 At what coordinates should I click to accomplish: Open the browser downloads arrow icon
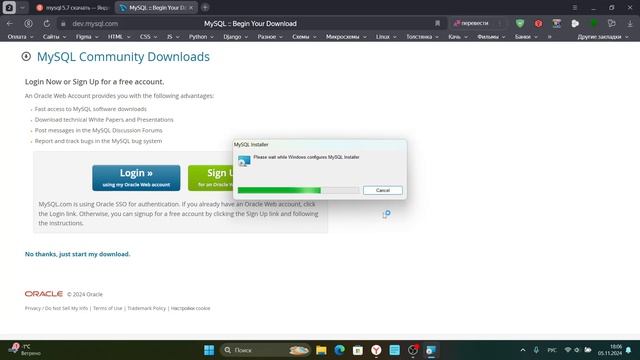coord(630,23)
